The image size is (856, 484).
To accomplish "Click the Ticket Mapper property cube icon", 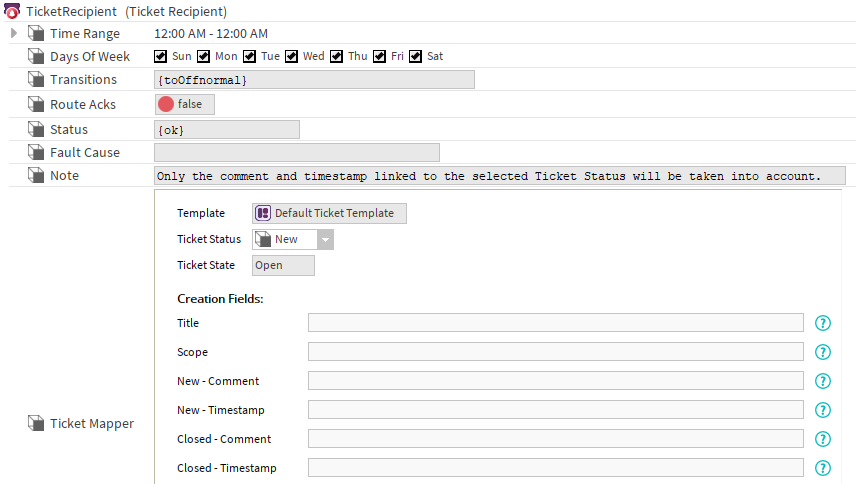I will [x=36, y=423].
